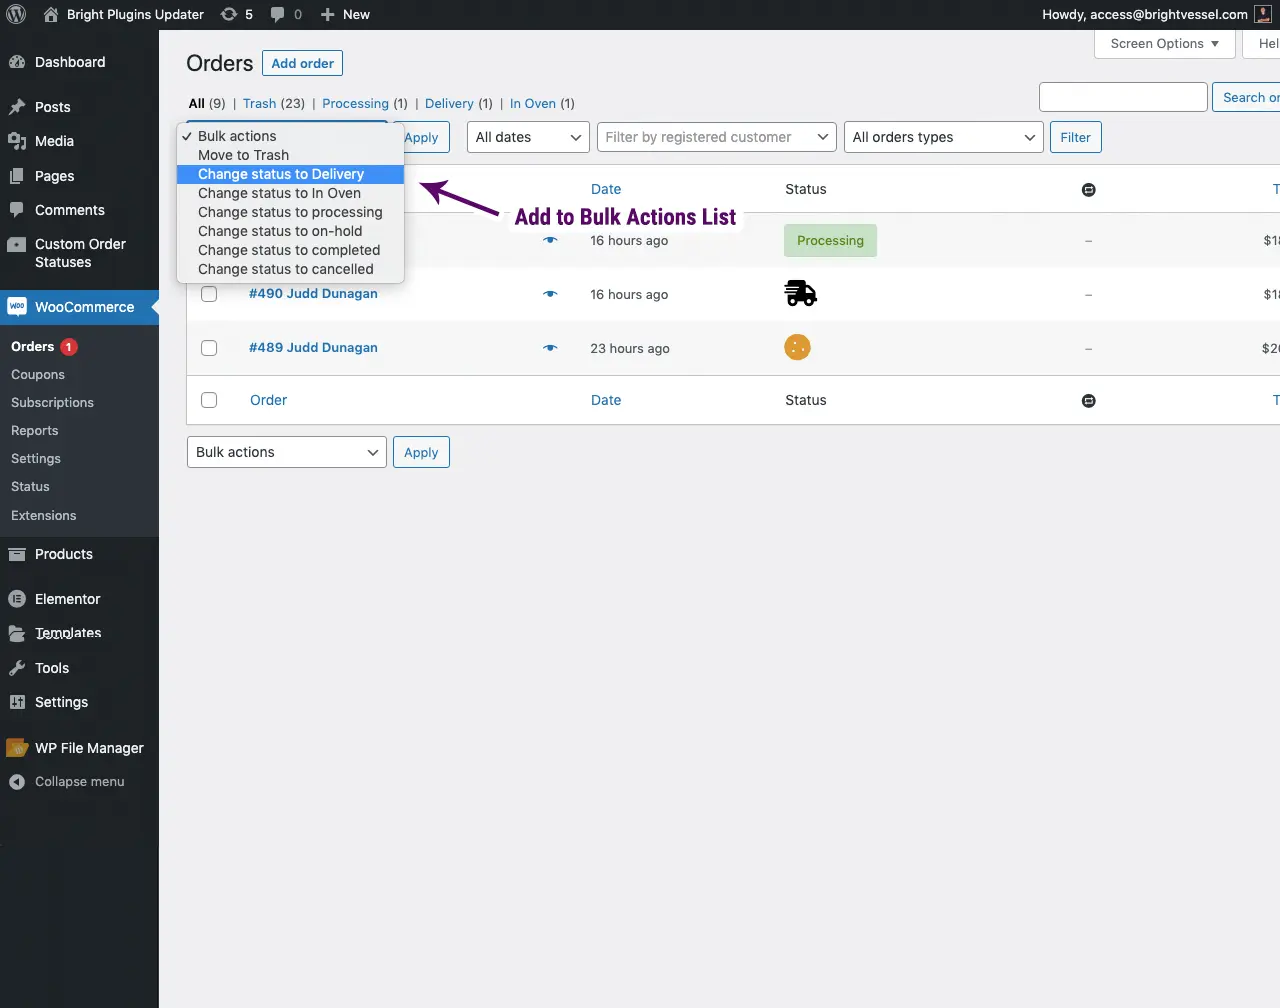Click the delivery truck status icon for order #490
The image size is (1280, 1008).
click(799, 292)
